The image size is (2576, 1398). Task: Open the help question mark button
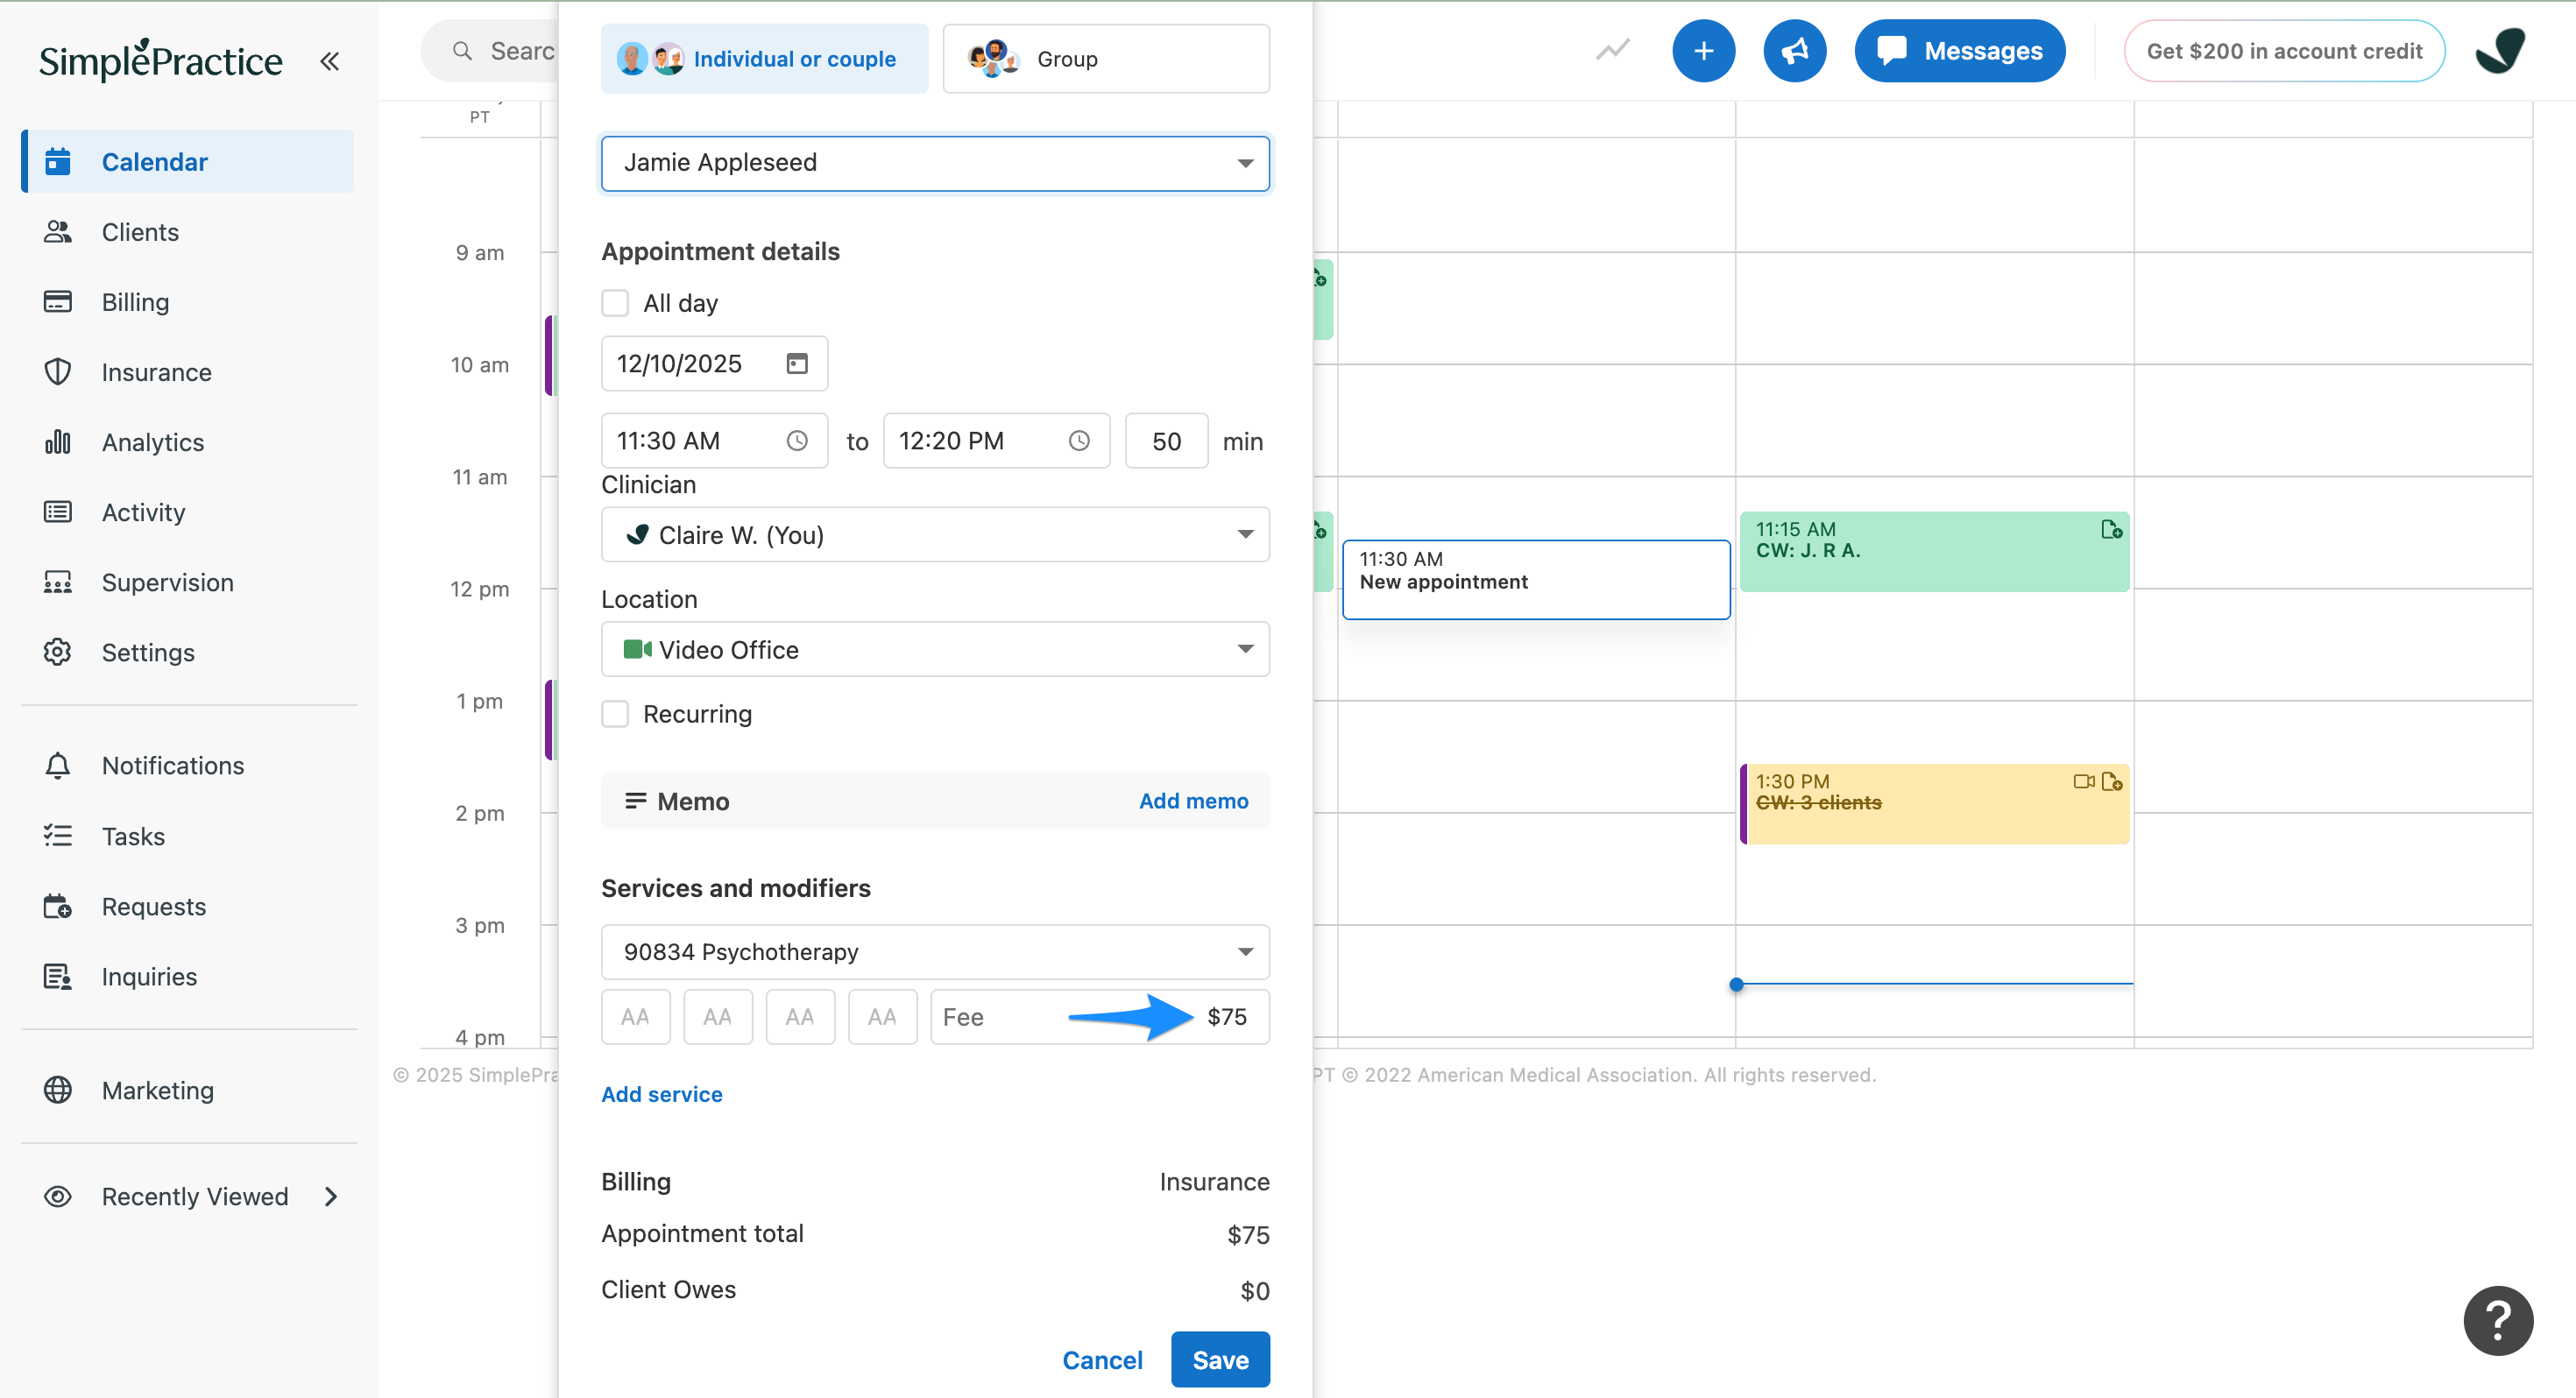2497,1321
